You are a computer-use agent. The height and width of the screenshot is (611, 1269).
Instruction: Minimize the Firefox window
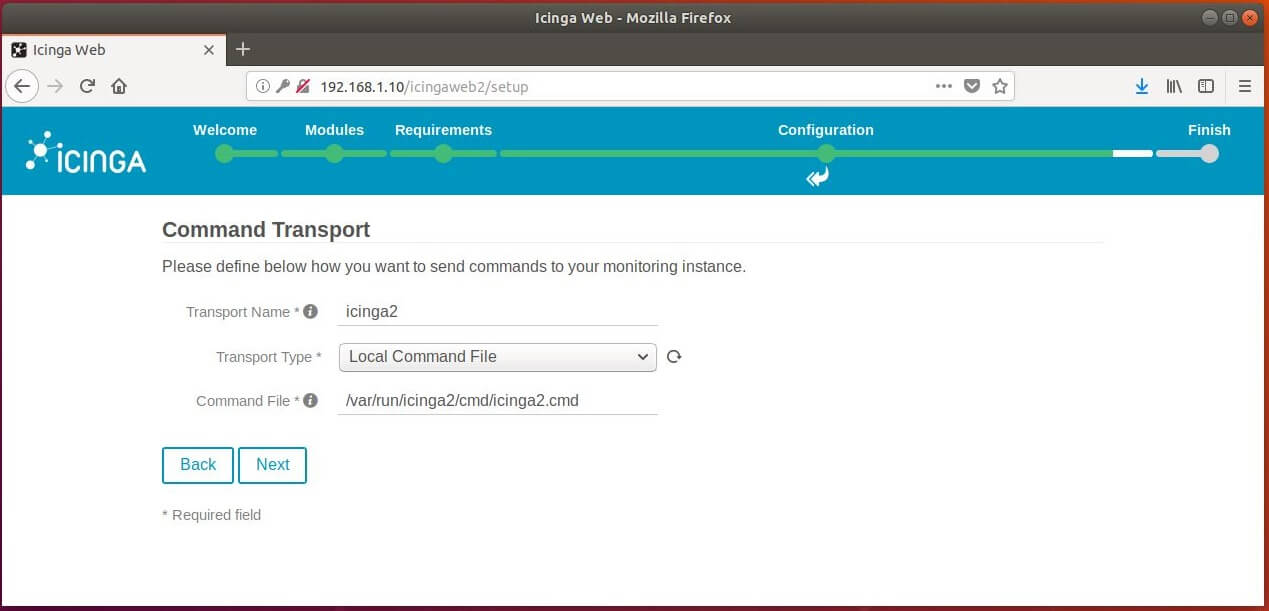pyautogui.click(x=1210, y=17)
